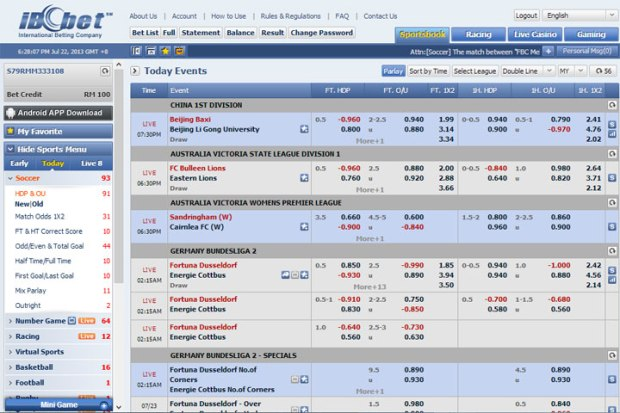Open match info icon beside Energie Cottbus
This screenshot has width=620, height=413.
295,275
